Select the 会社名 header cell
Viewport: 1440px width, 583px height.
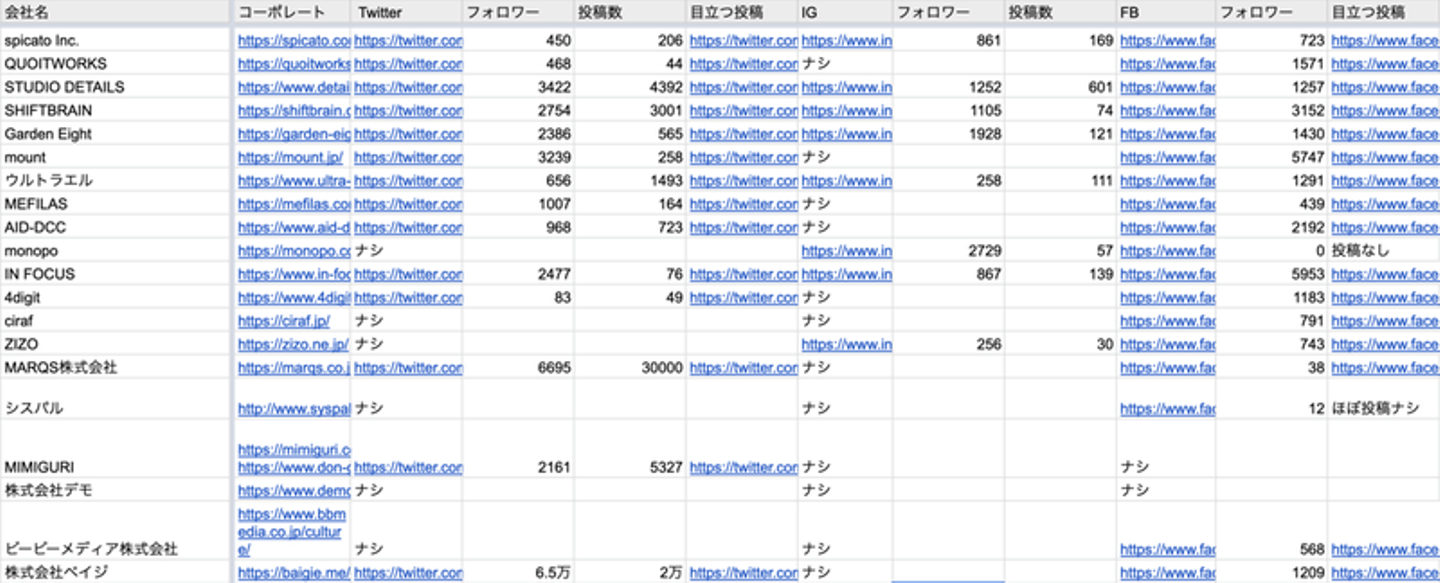tap(116, 12)
